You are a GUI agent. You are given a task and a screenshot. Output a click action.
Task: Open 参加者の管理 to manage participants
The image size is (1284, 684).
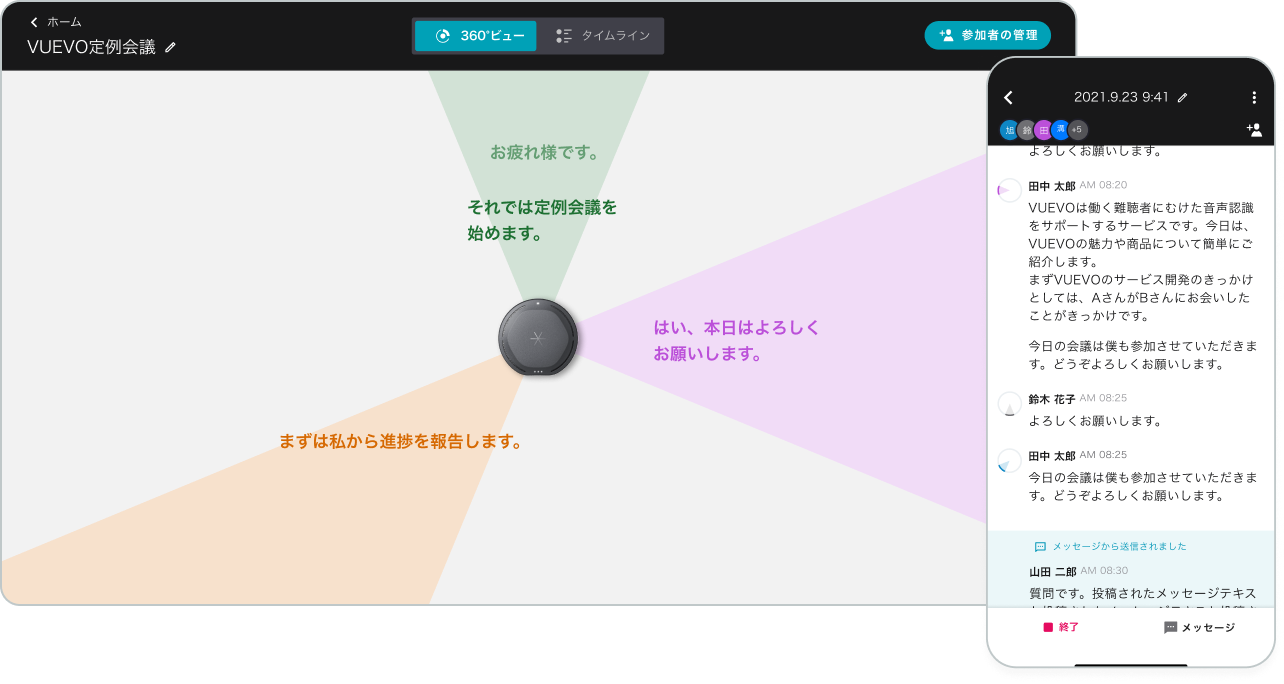[x=988, y=35]
